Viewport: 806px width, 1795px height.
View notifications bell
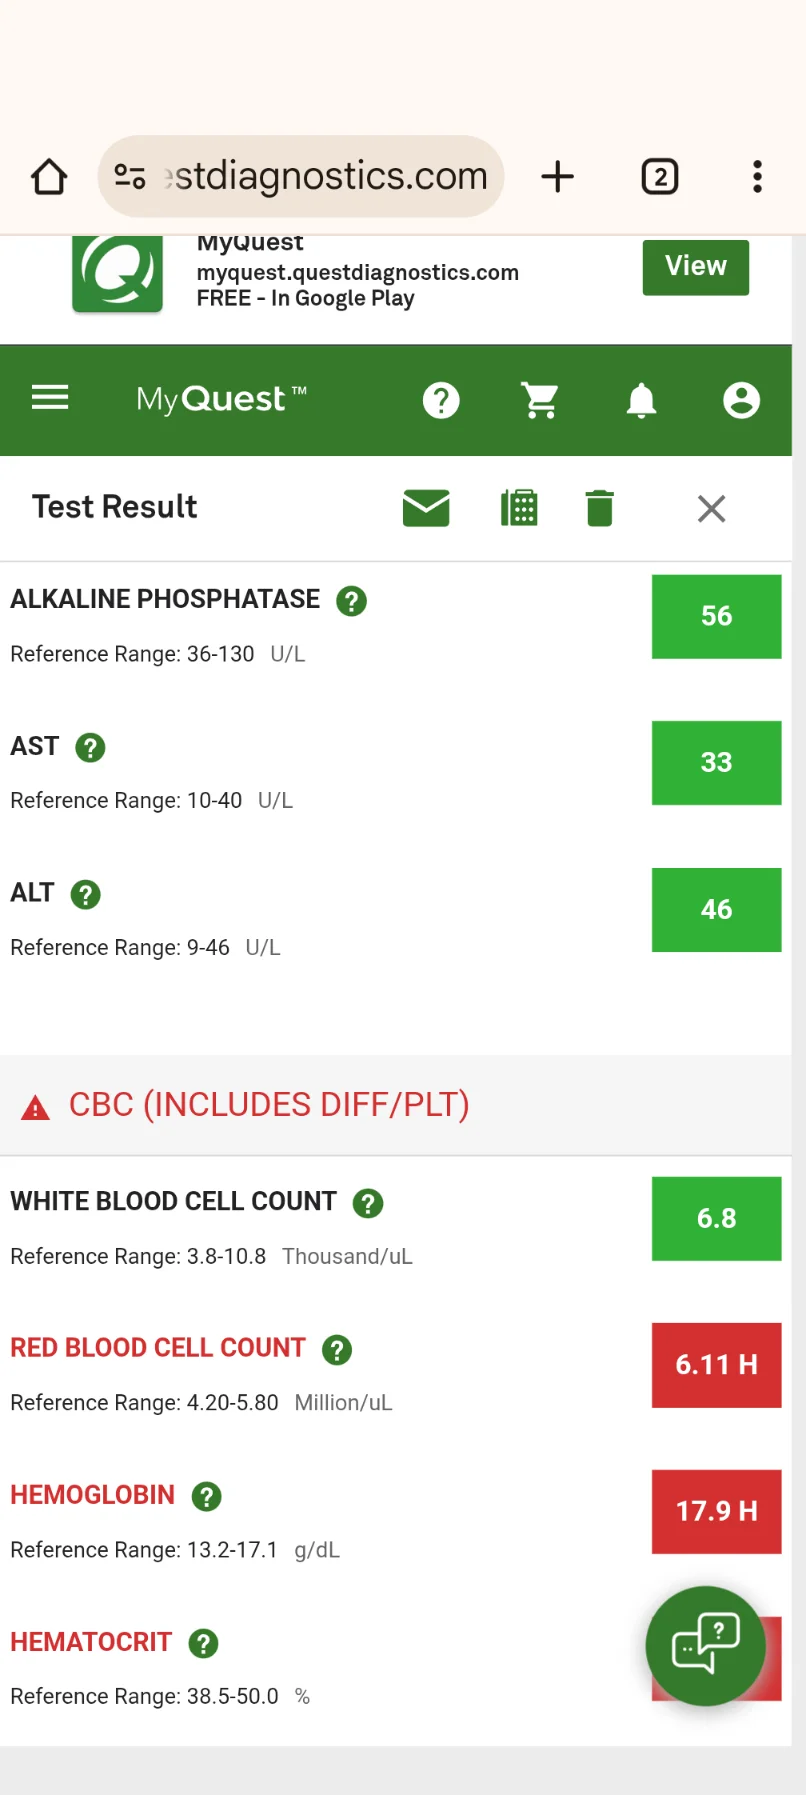point(641,401)
